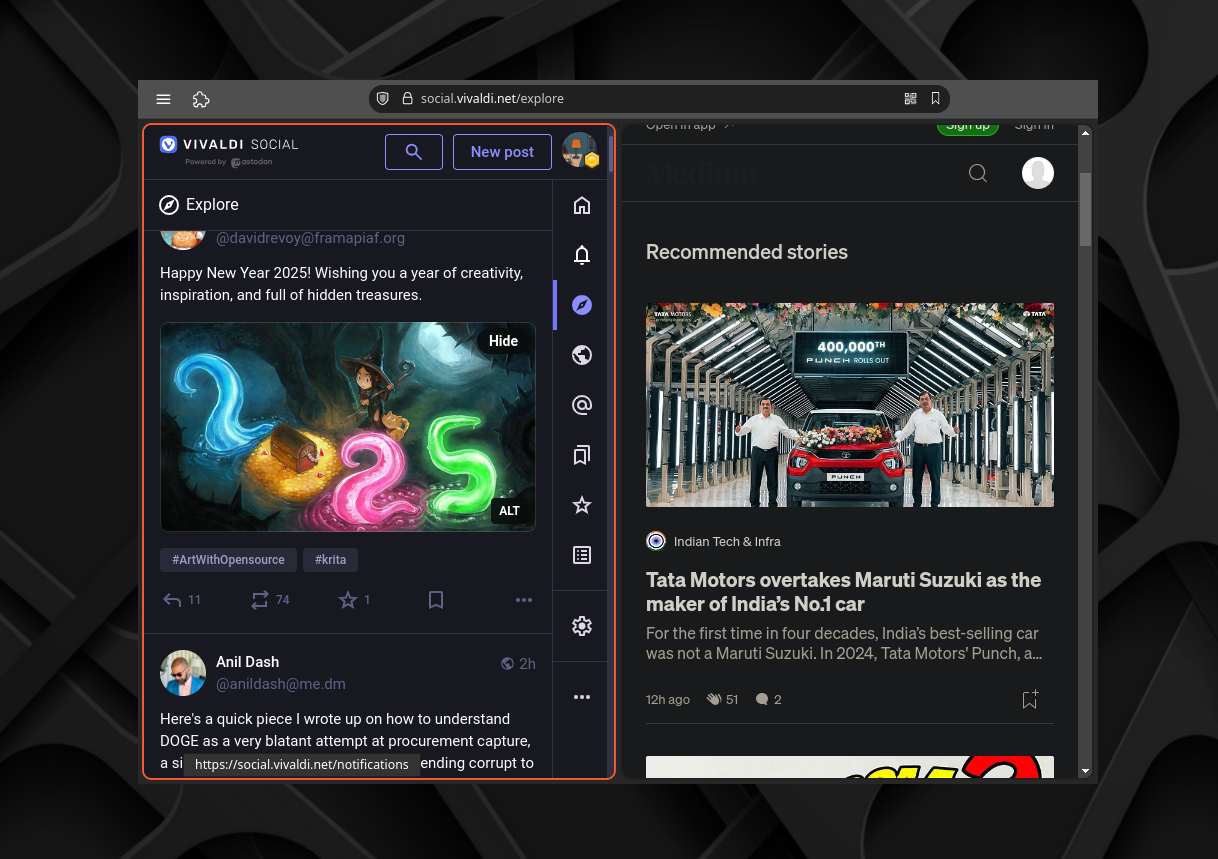Open @anildash@me.dm handle

coord(281,684)
